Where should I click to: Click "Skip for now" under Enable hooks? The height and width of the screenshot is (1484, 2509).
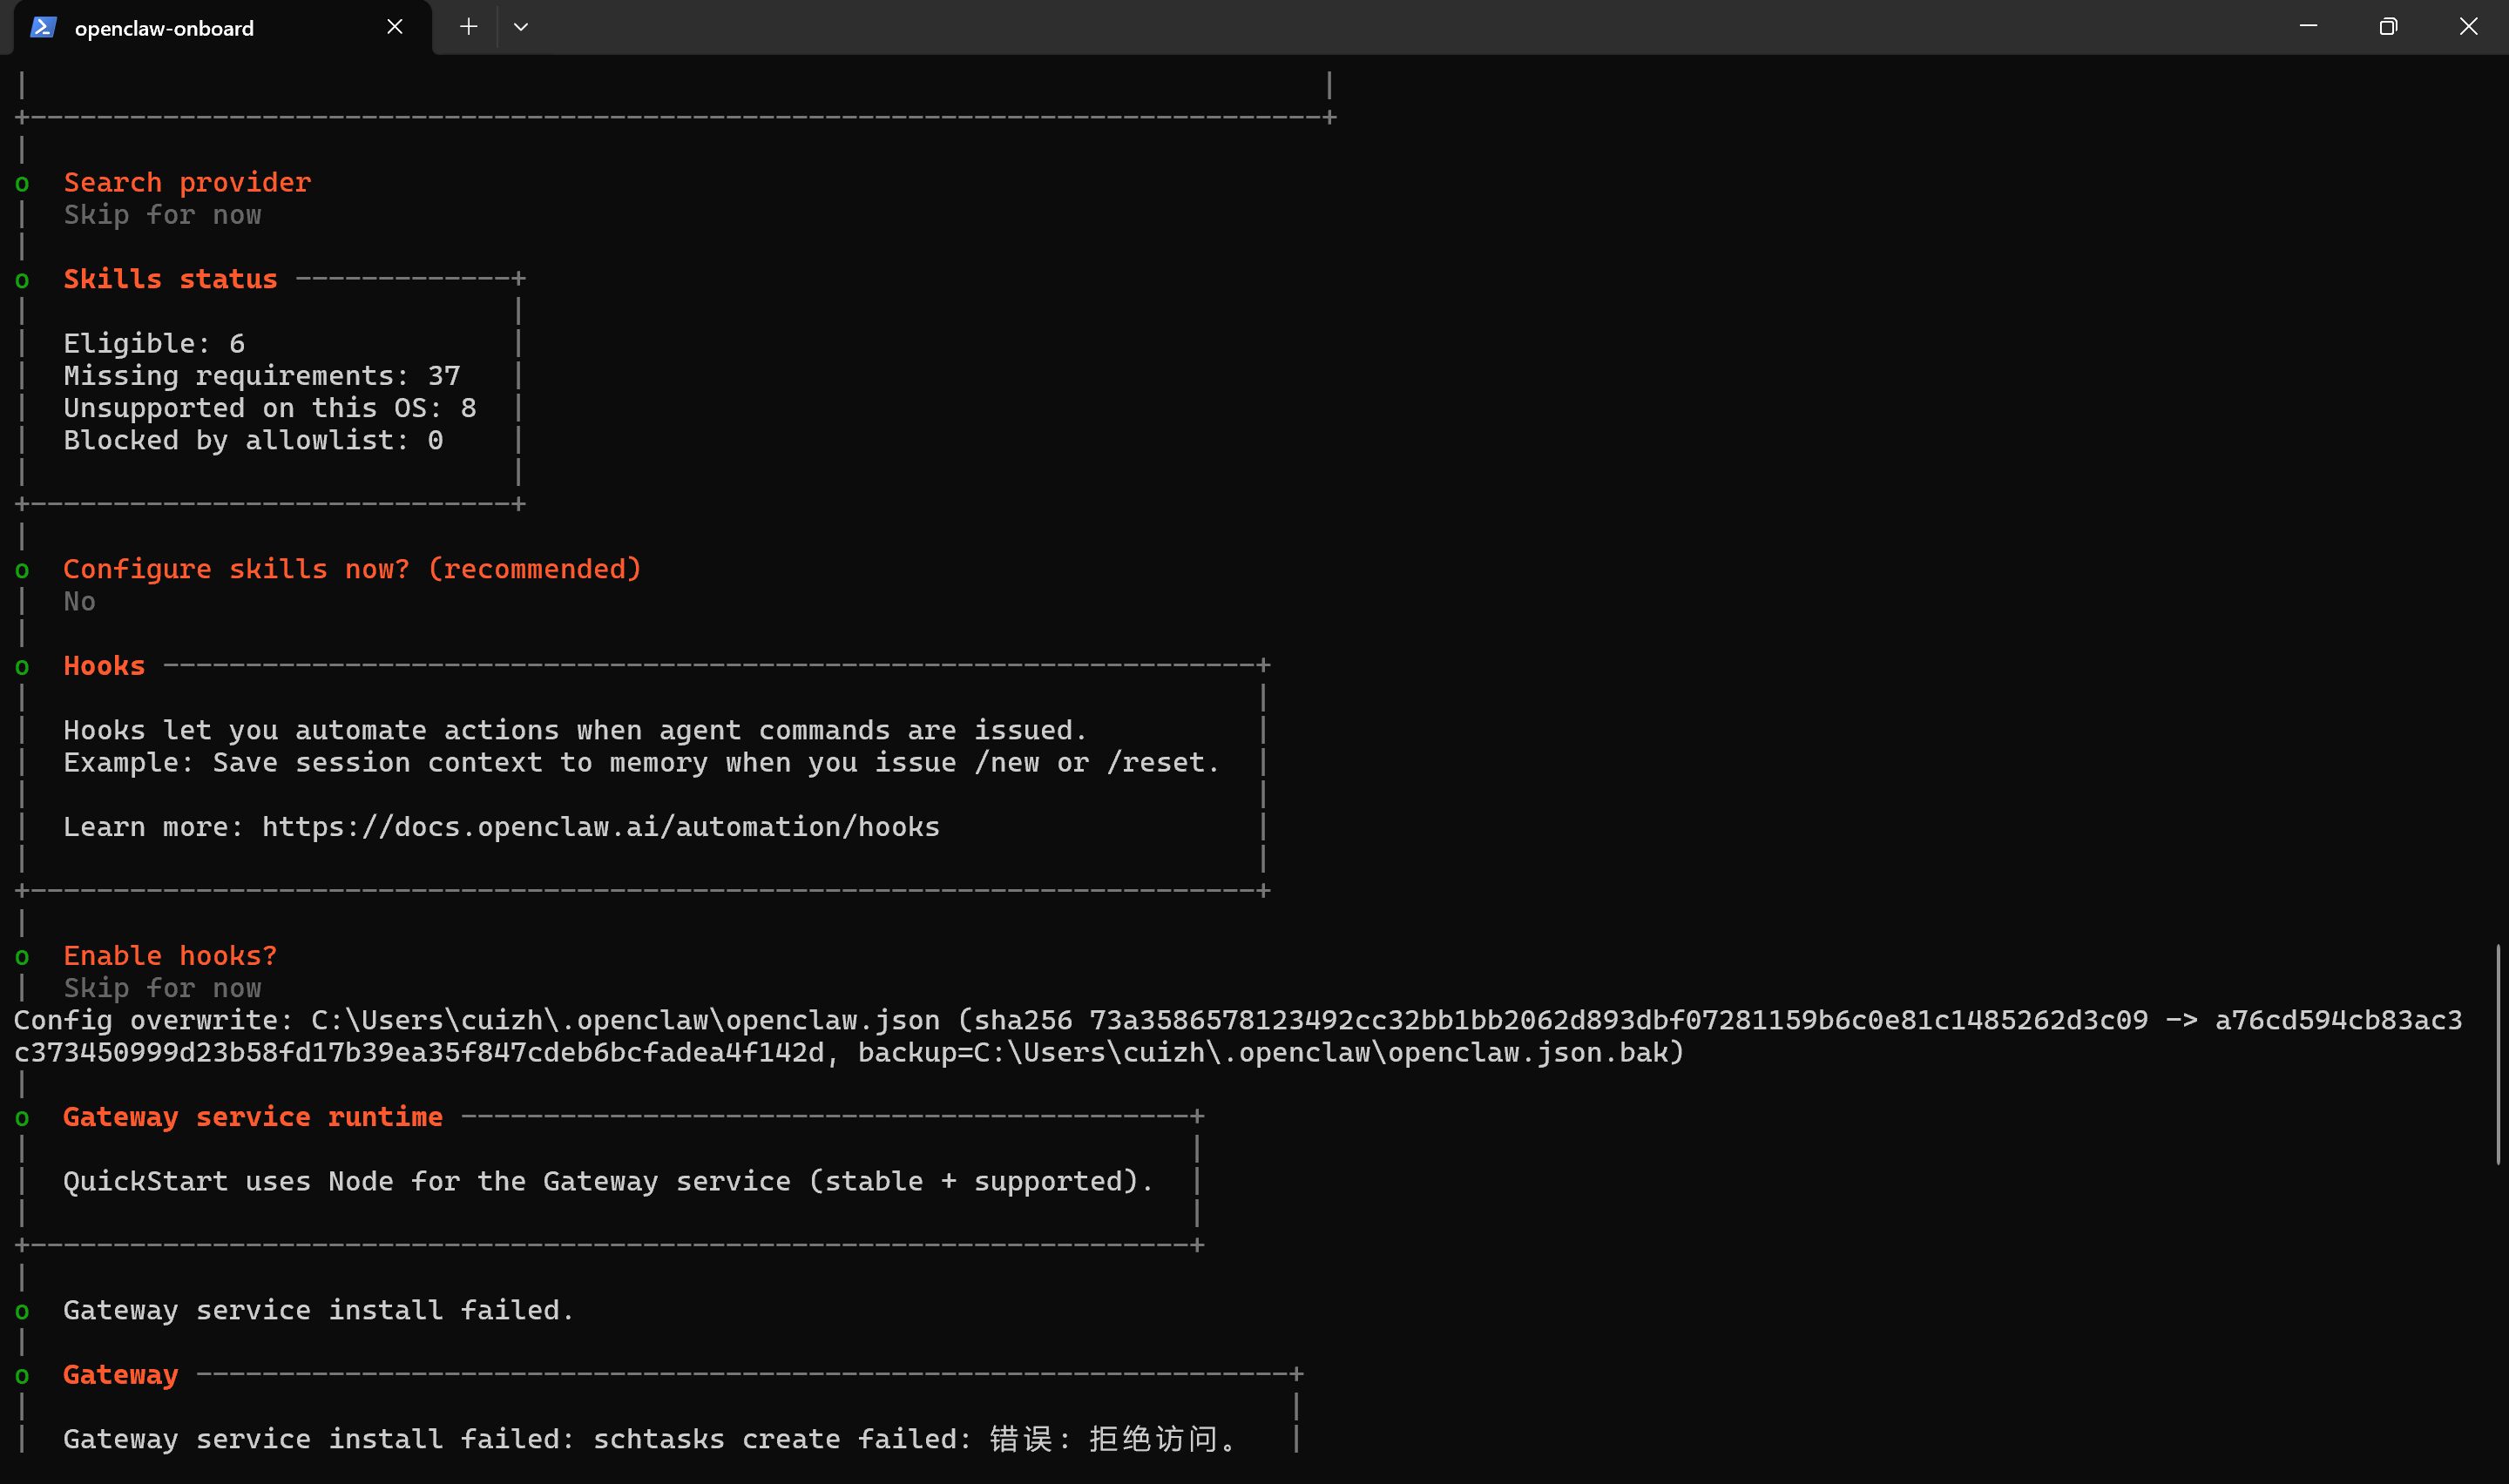[x=162, y=988]
